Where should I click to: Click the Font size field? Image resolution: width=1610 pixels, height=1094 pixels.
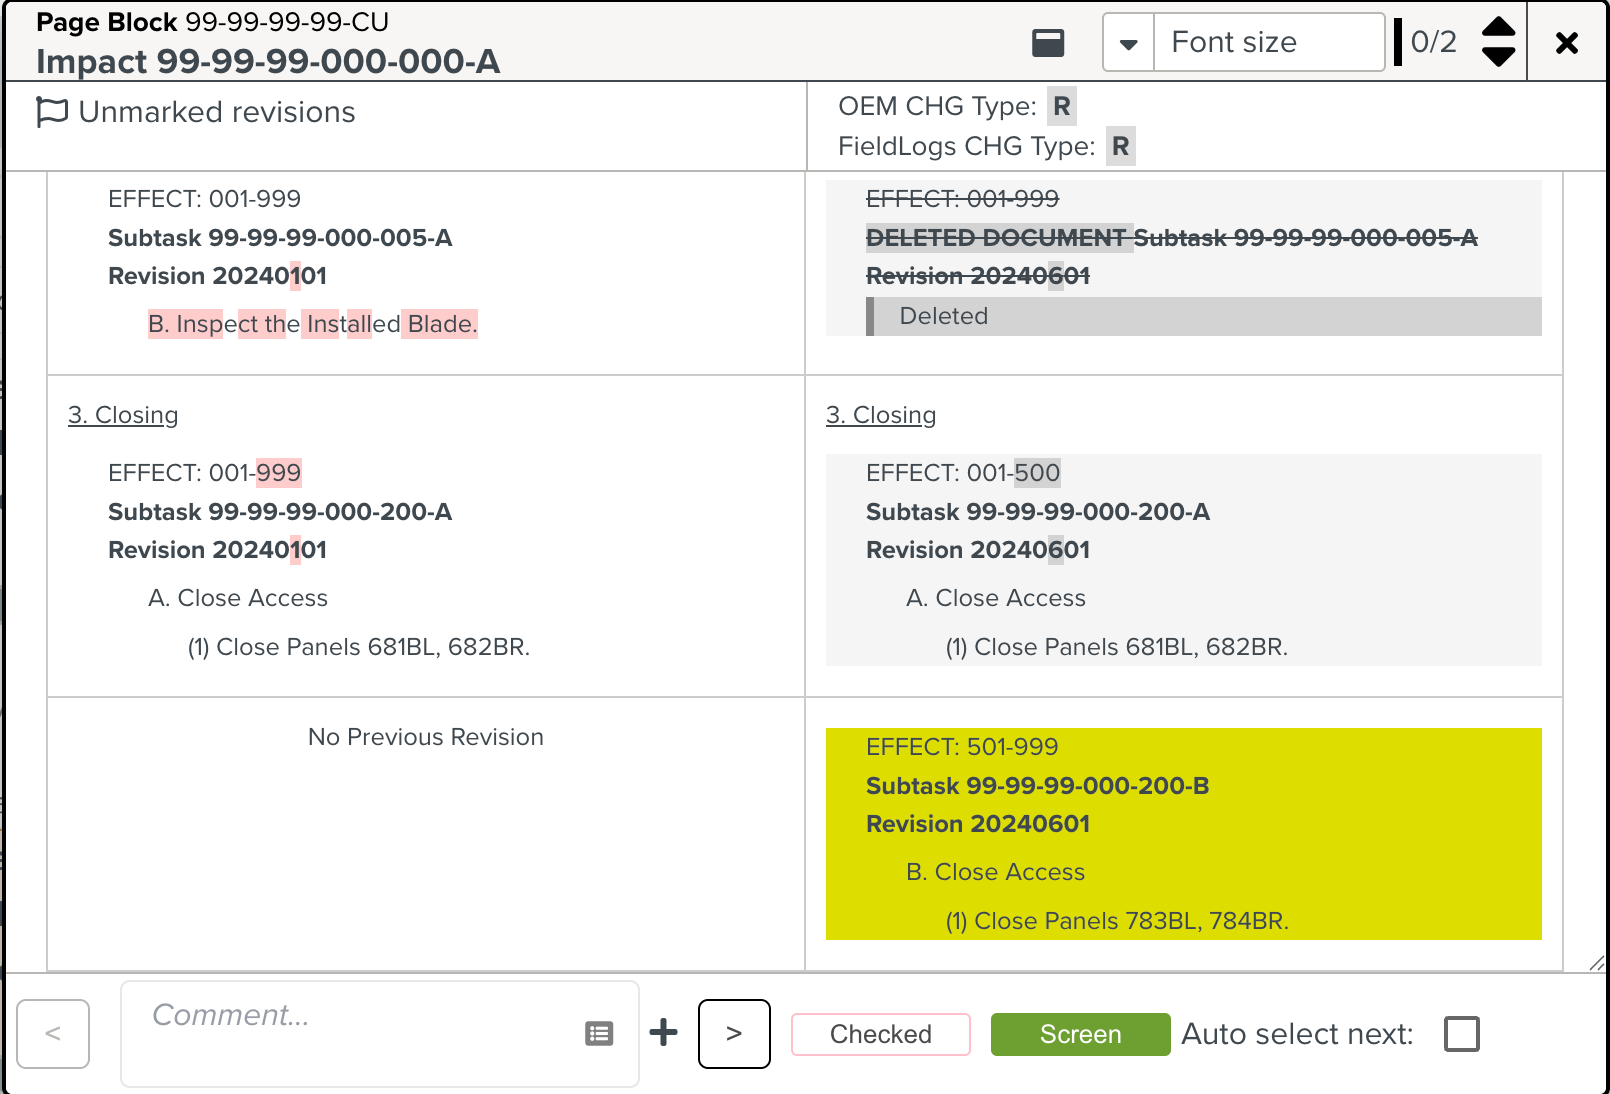pyautogui.click(x=1268, y=43)
